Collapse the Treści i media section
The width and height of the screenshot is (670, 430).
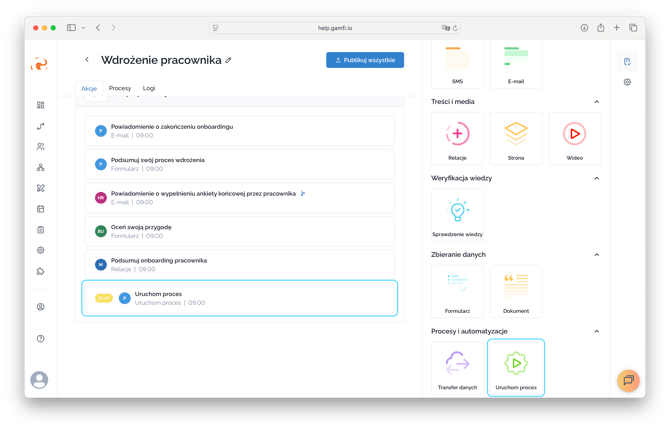(597, 102)
